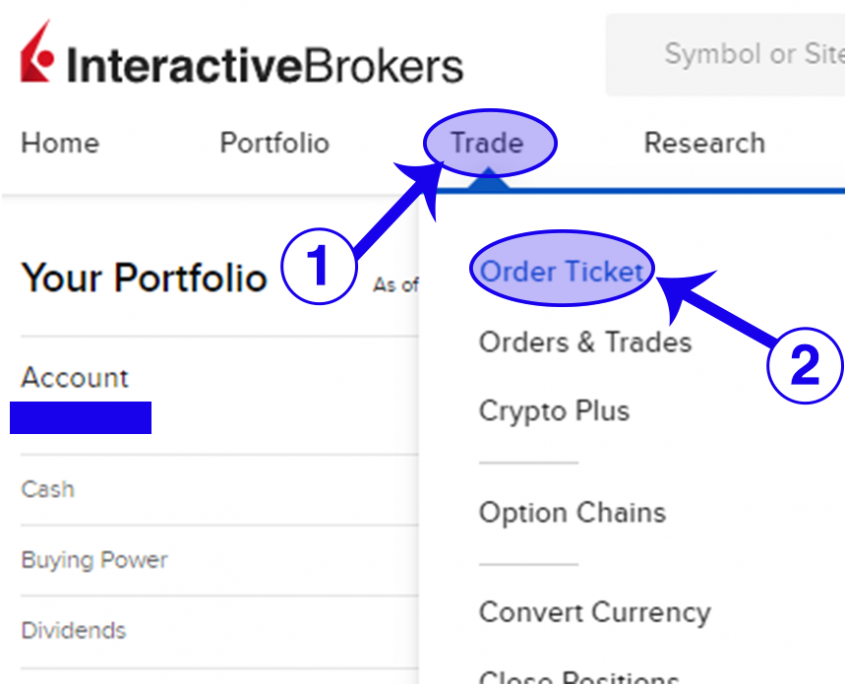
Task: Select the Cash row
Action: [x=48, y=489]
